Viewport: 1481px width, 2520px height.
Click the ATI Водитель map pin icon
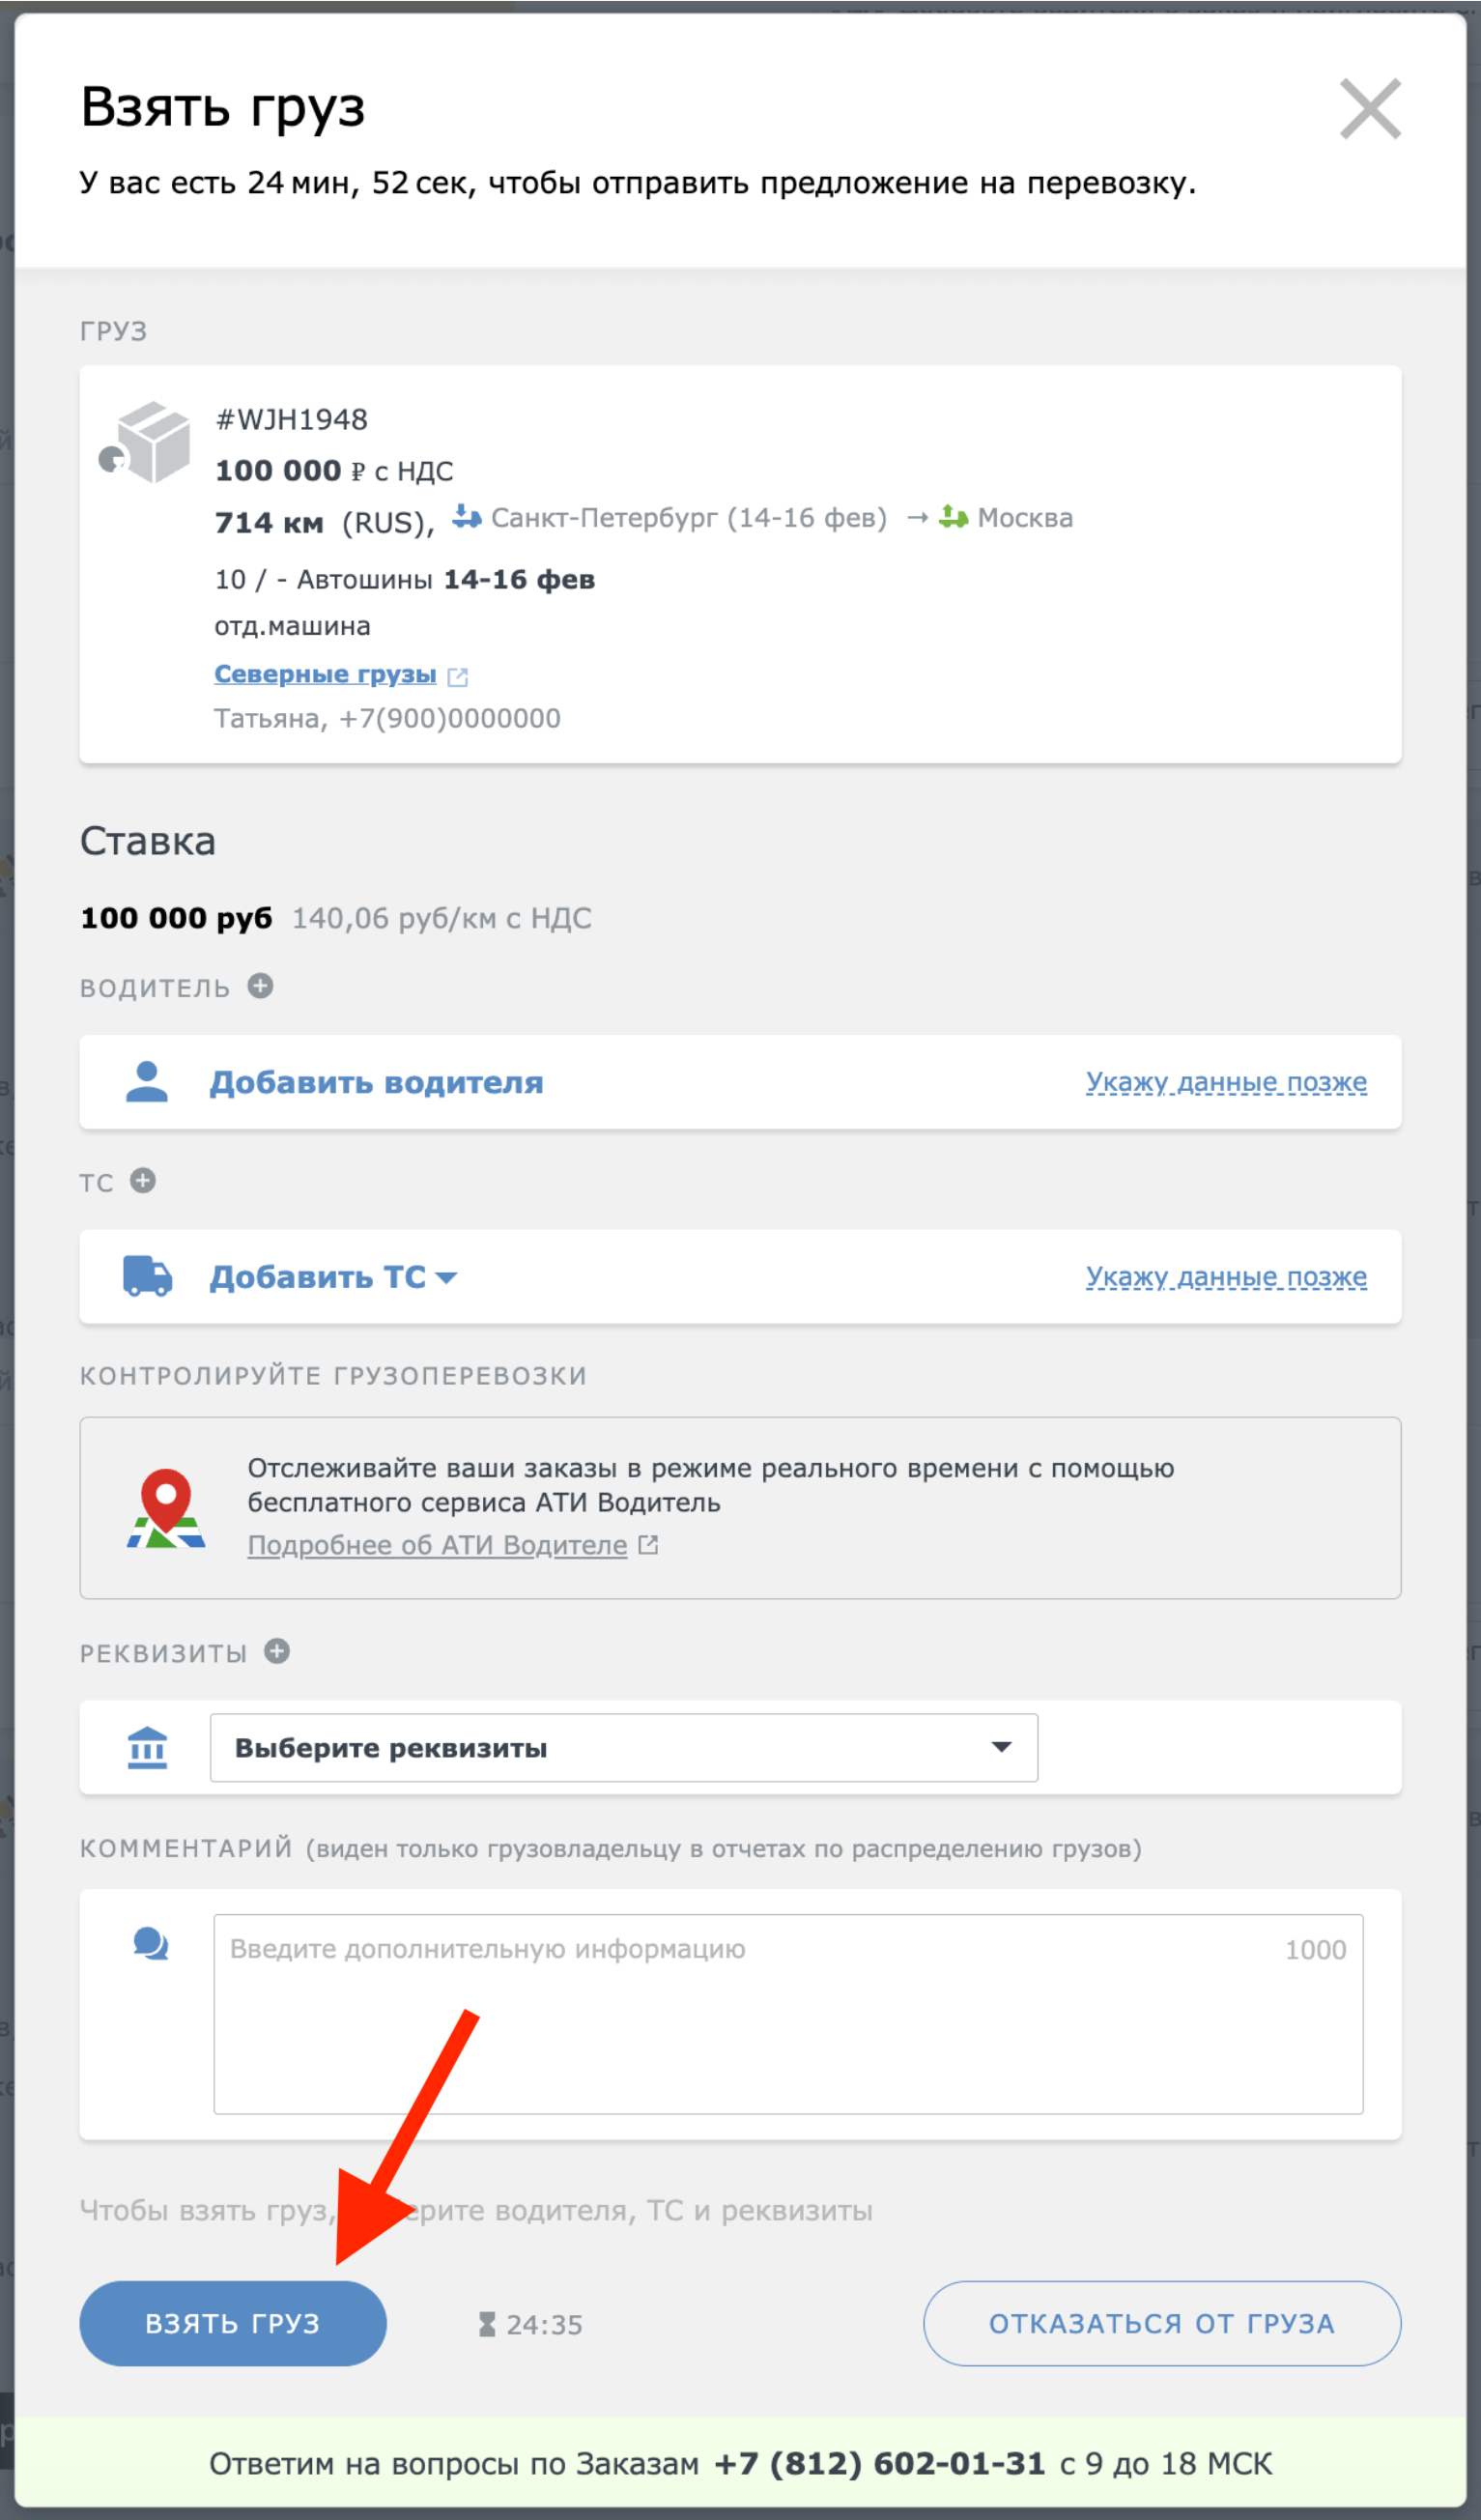(166, 1508)
